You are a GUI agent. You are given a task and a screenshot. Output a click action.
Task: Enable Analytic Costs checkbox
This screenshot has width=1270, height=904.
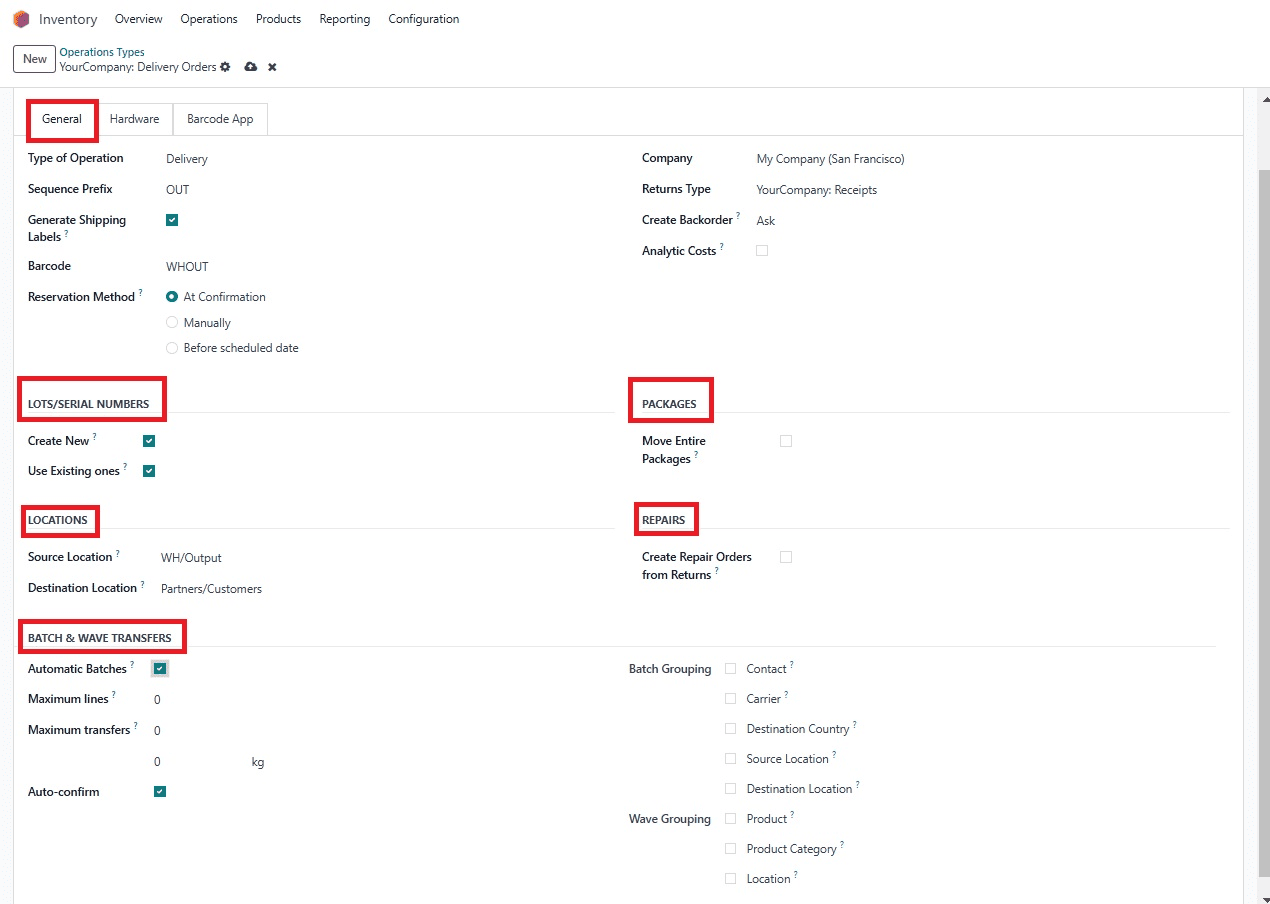762,251
